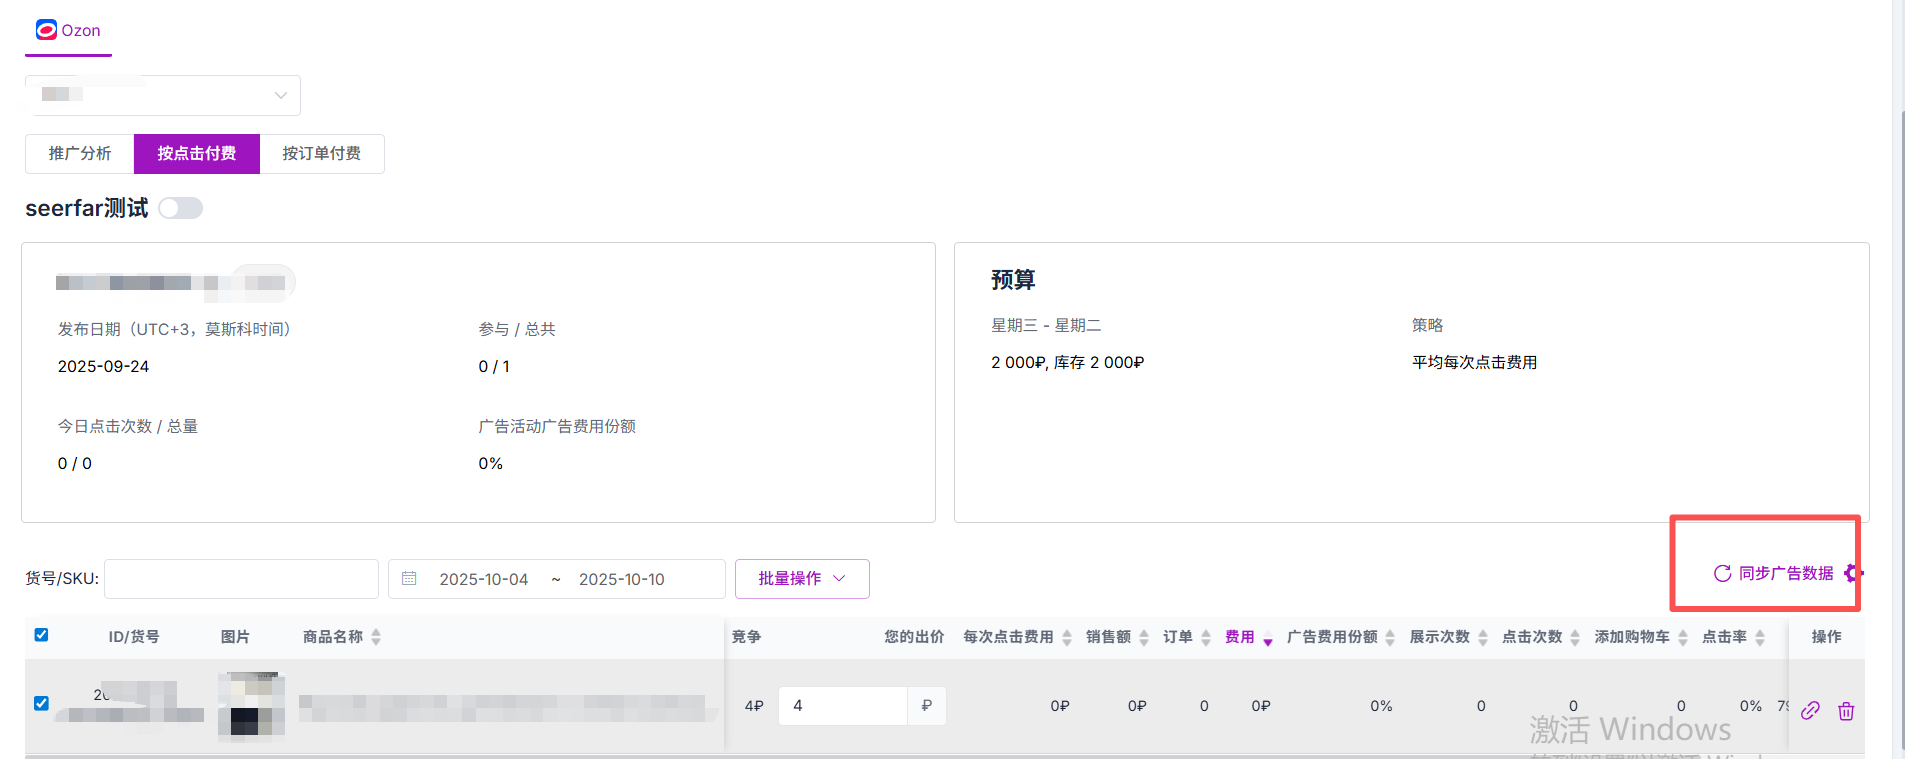1905x759 pixels.
Task: Sort the table by 点击率
Action: point(1759,637)
